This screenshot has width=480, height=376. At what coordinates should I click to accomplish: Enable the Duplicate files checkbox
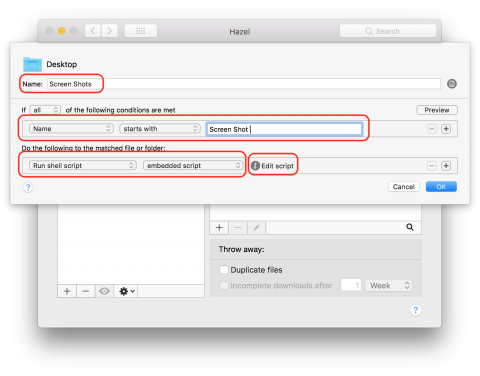click(224, 269)
